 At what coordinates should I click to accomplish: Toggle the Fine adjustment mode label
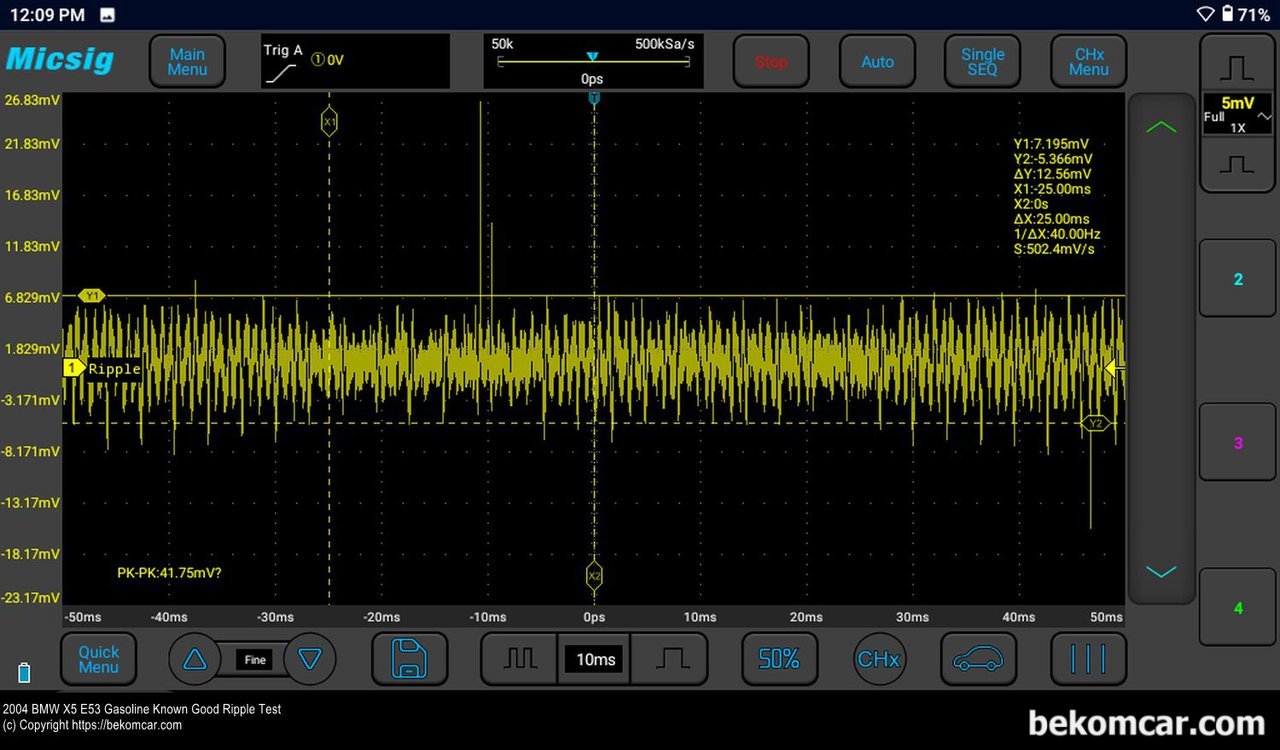click(255, 660)
